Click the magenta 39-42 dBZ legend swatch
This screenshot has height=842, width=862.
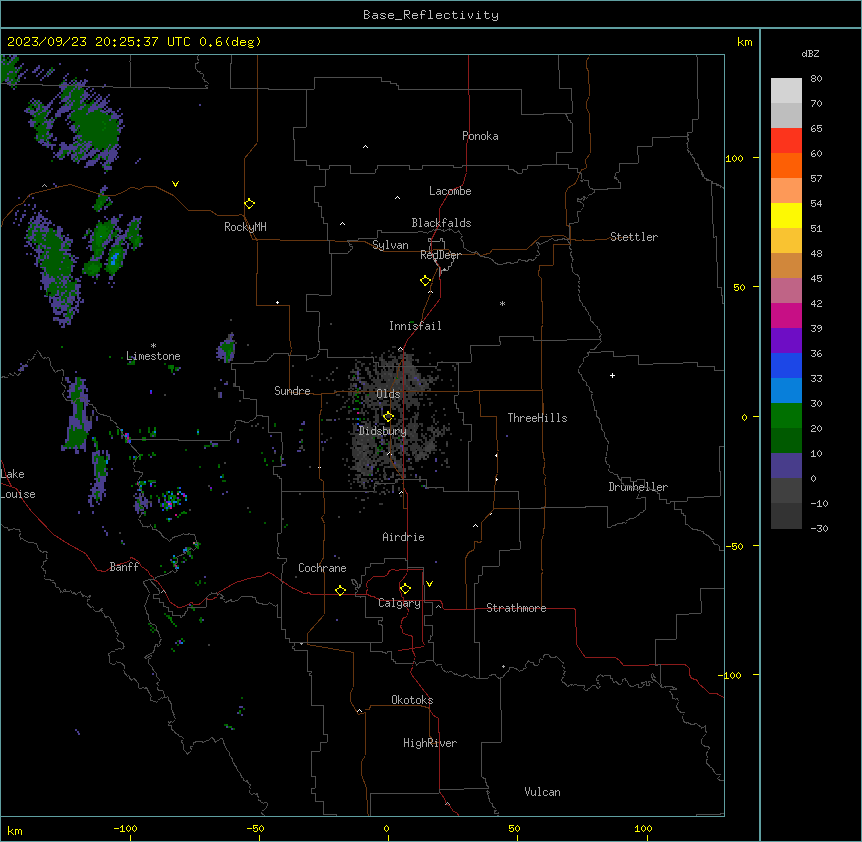pos(786,315)
